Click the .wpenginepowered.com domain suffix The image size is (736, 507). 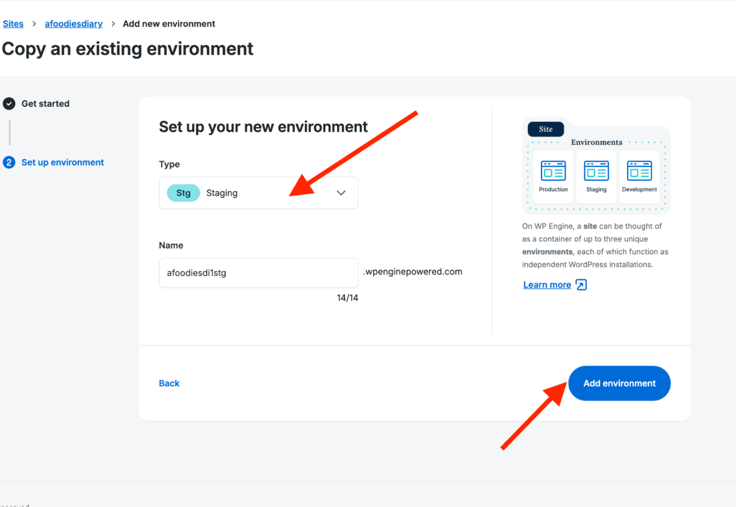coord(413,272)
